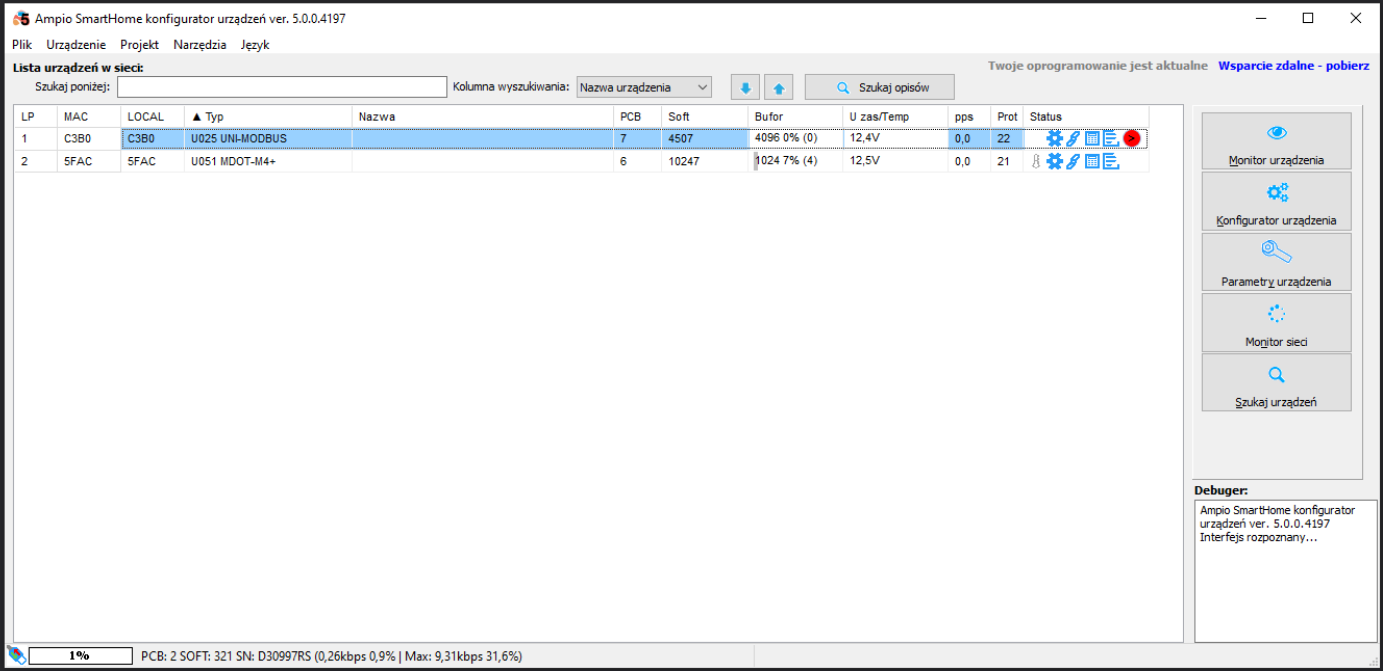This screenshot has width=1383, height=671.
Task: Click the blue down arrow search button
Action: (x=745, y=87)
